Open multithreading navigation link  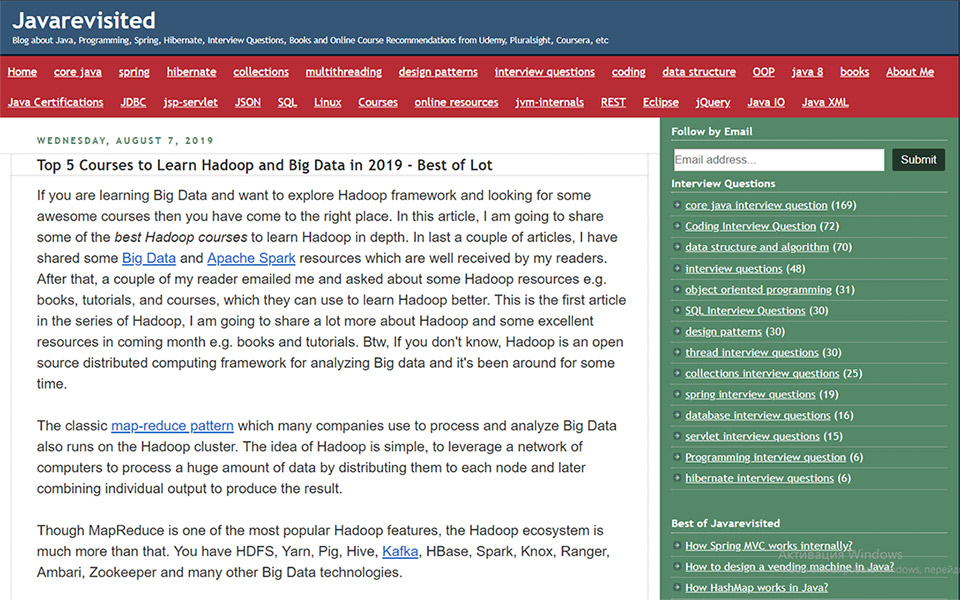343,72
